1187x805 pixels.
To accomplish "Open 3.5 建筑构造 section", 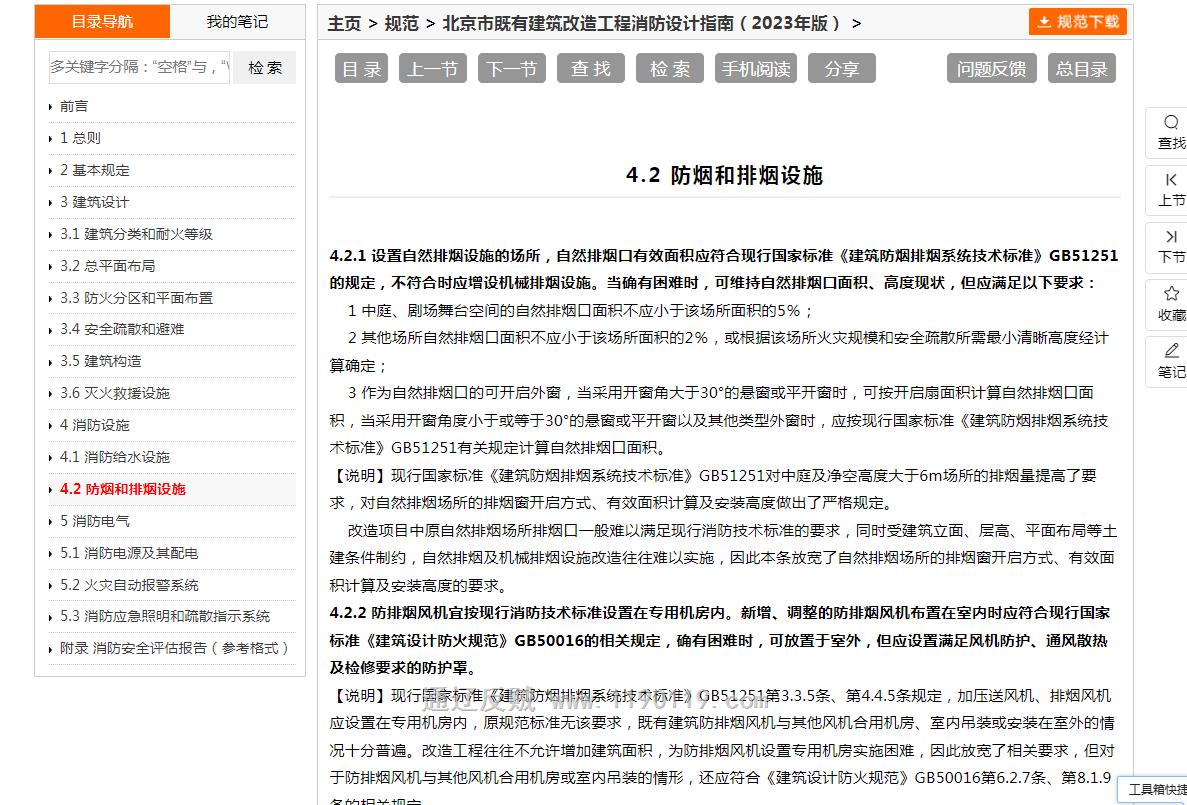I will click(x=101, y=361).
